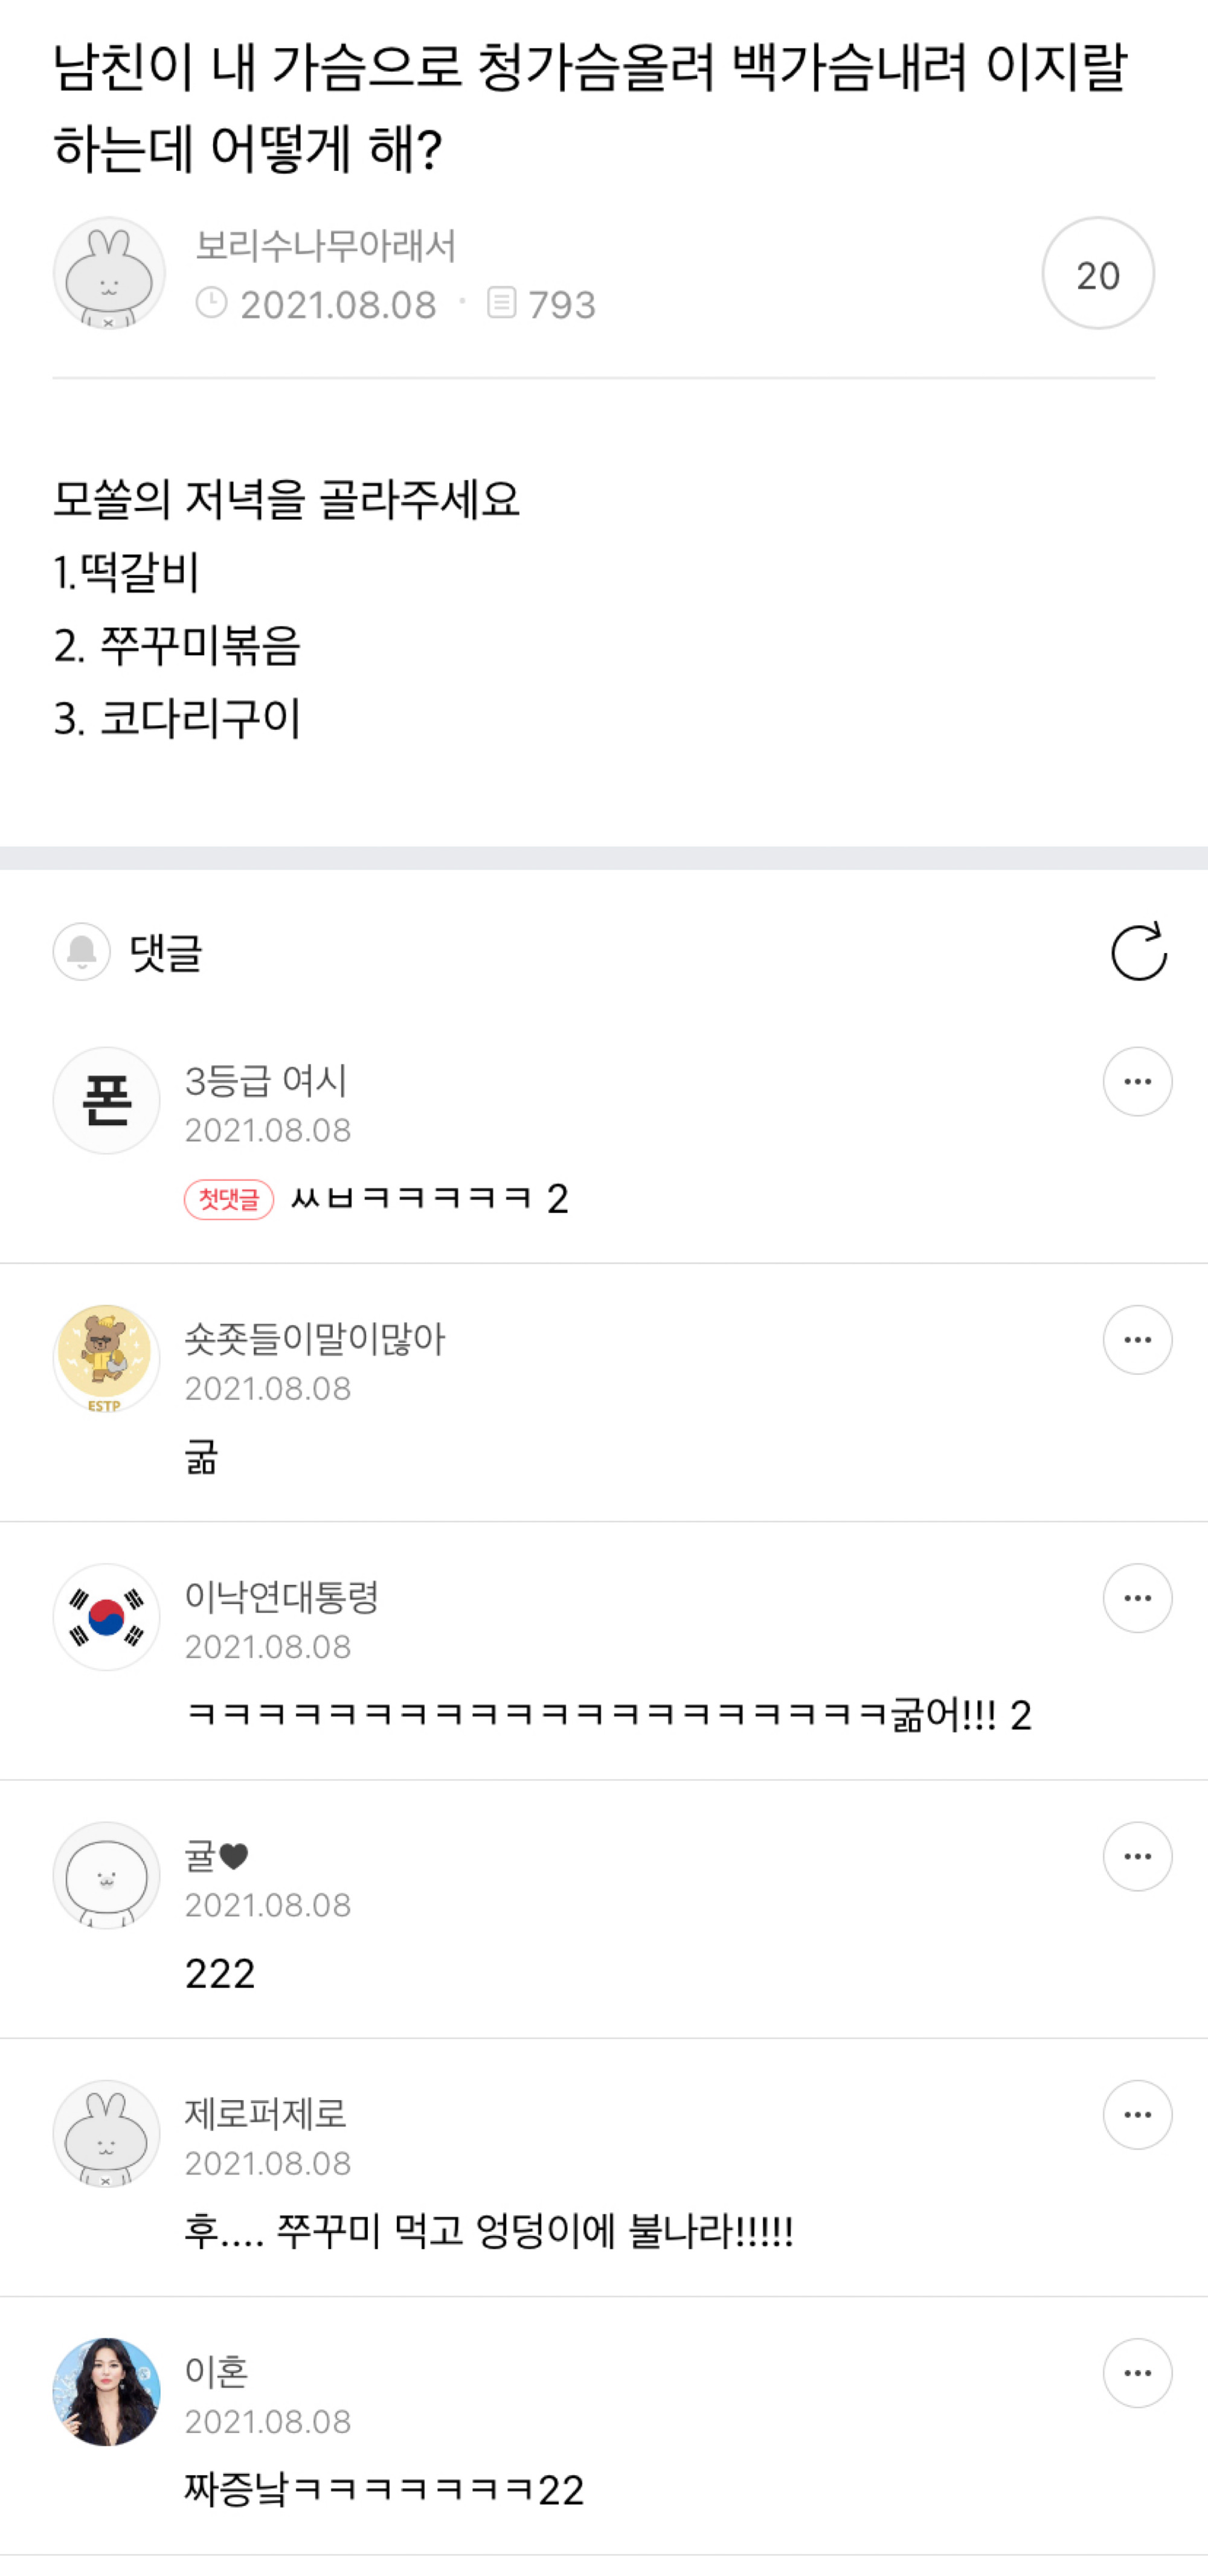1208x2576 pixels.
Task: Open more options for 숏좃들이말이많아 comment
Action: [1137, 1340]
